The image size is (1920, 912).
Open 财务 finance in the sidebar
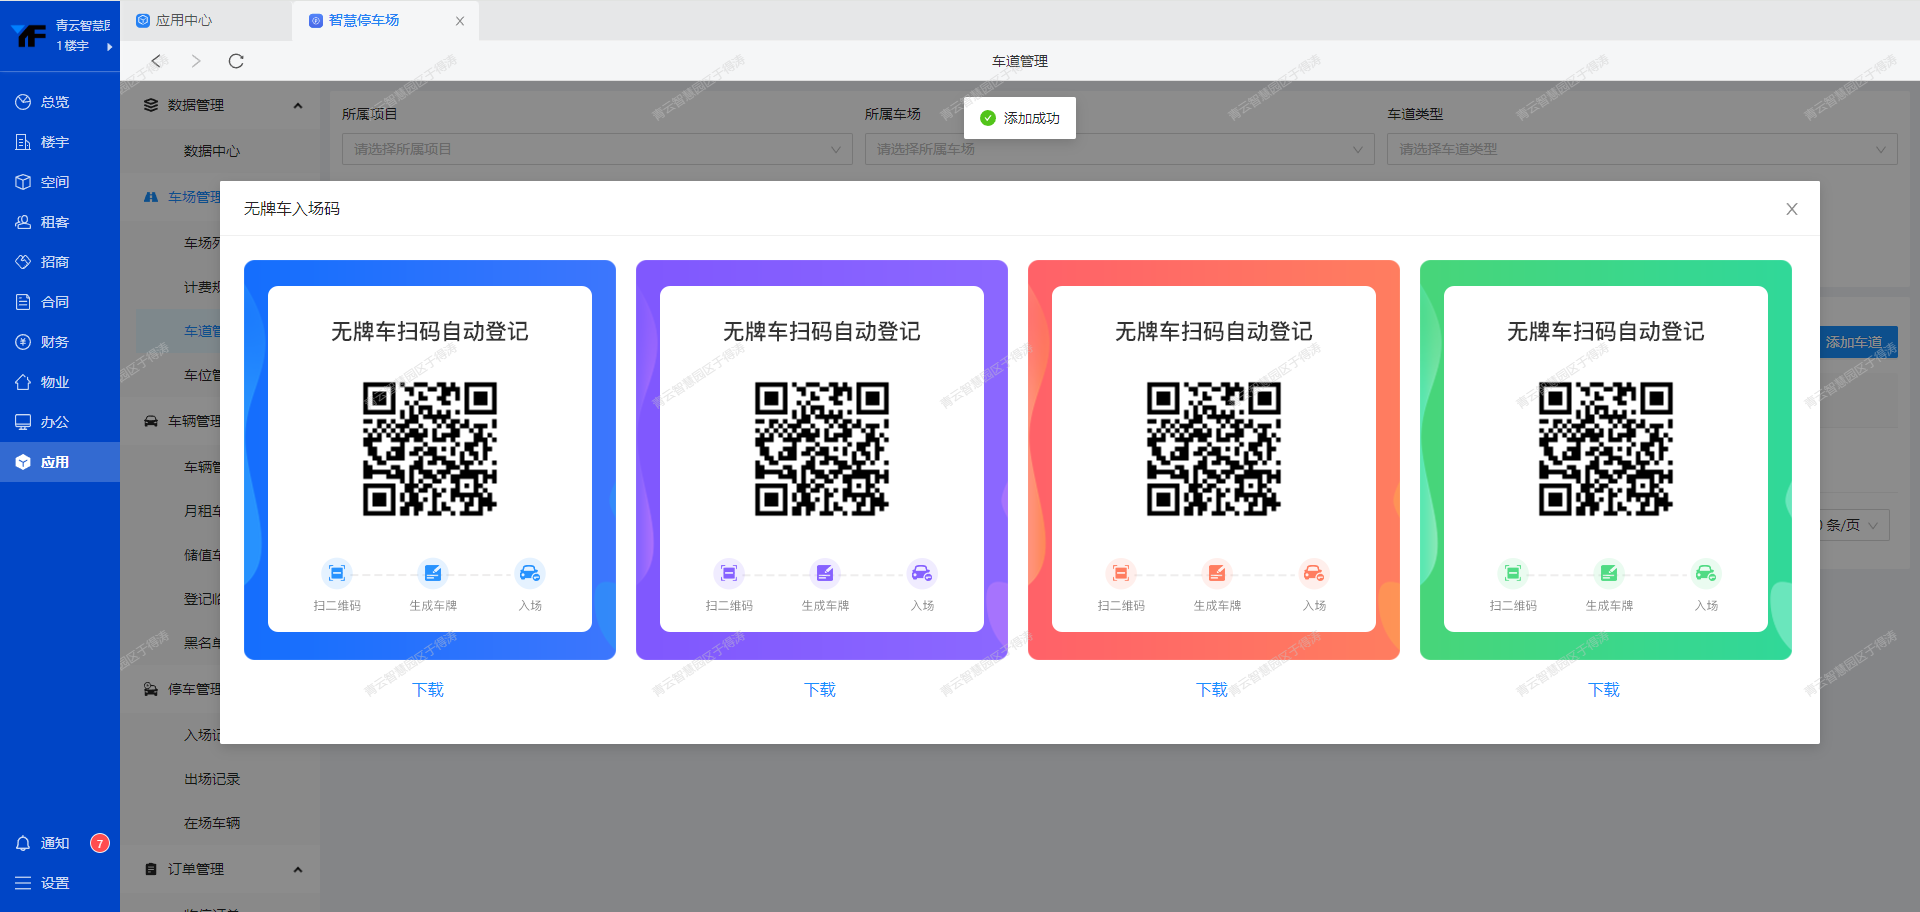coord(55,342)
